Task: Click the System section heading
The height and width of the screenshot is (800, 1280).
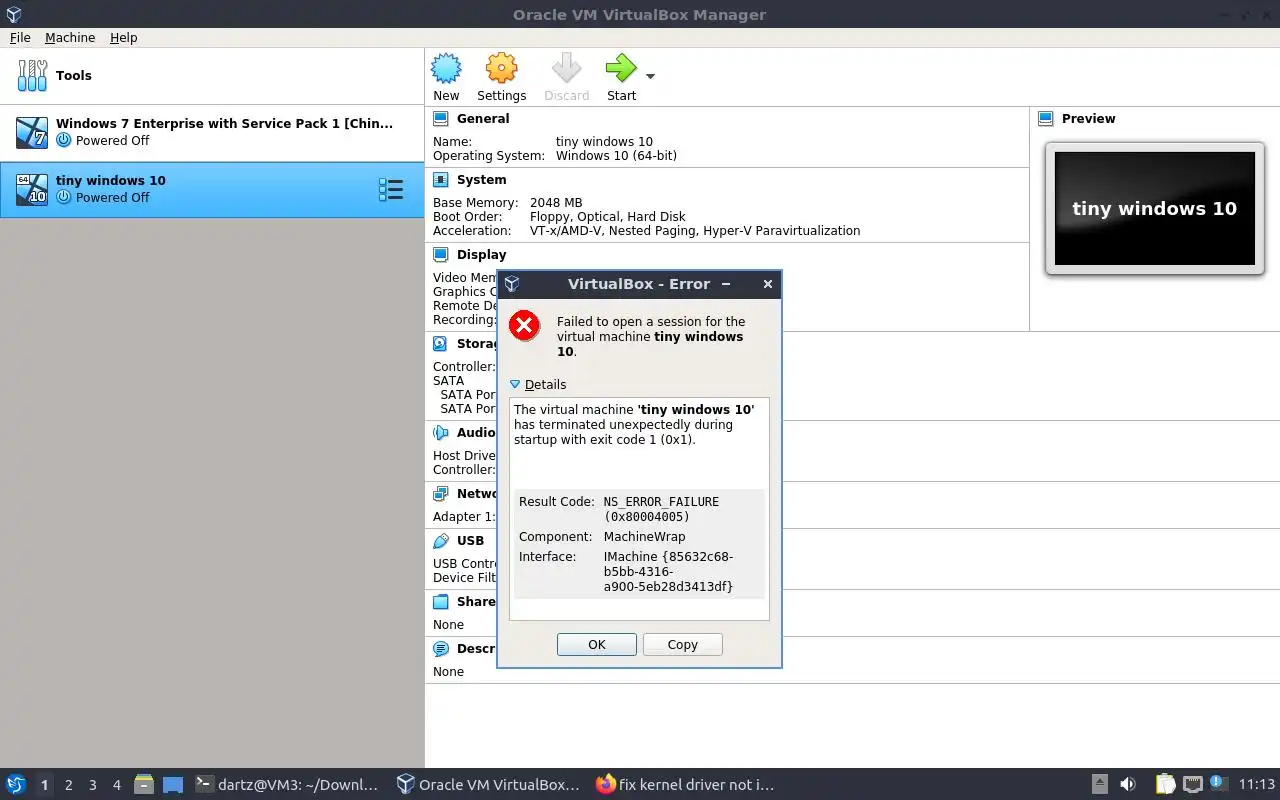Action: [481, 180]
